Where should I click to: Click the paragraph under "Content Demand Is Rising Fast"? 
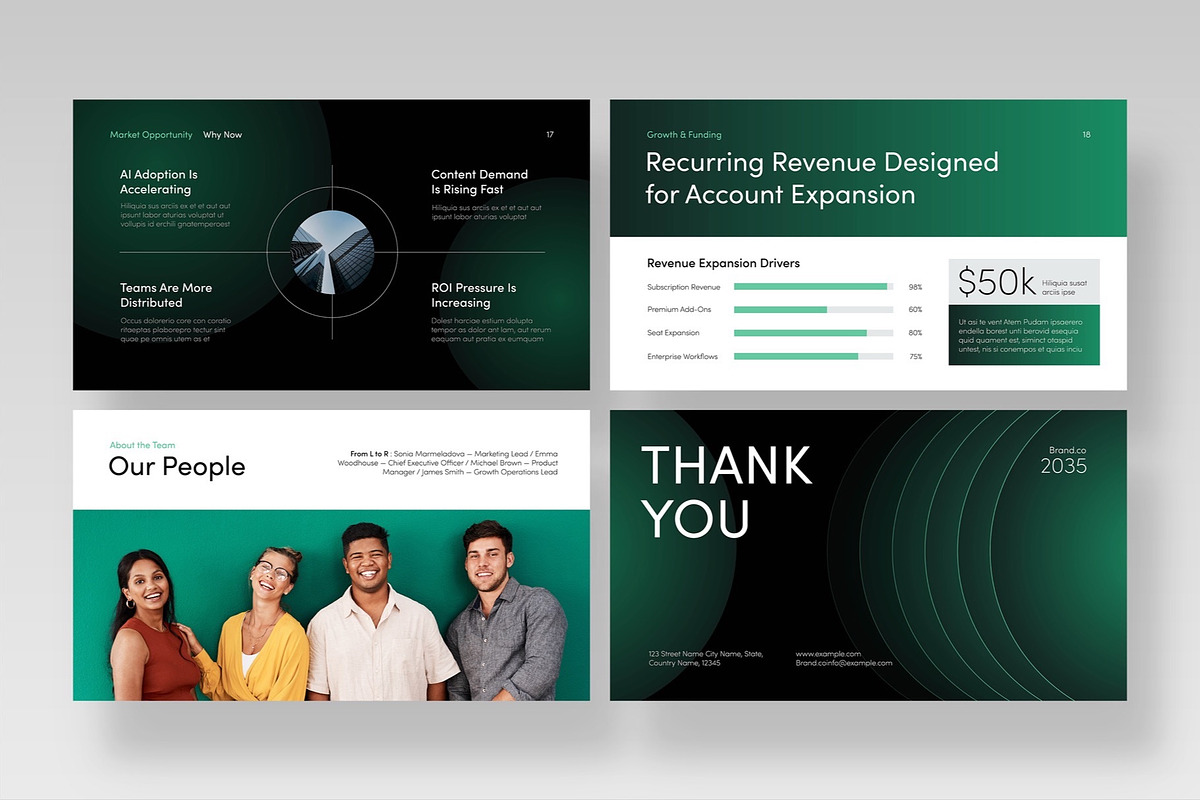[x=486, y=212]
